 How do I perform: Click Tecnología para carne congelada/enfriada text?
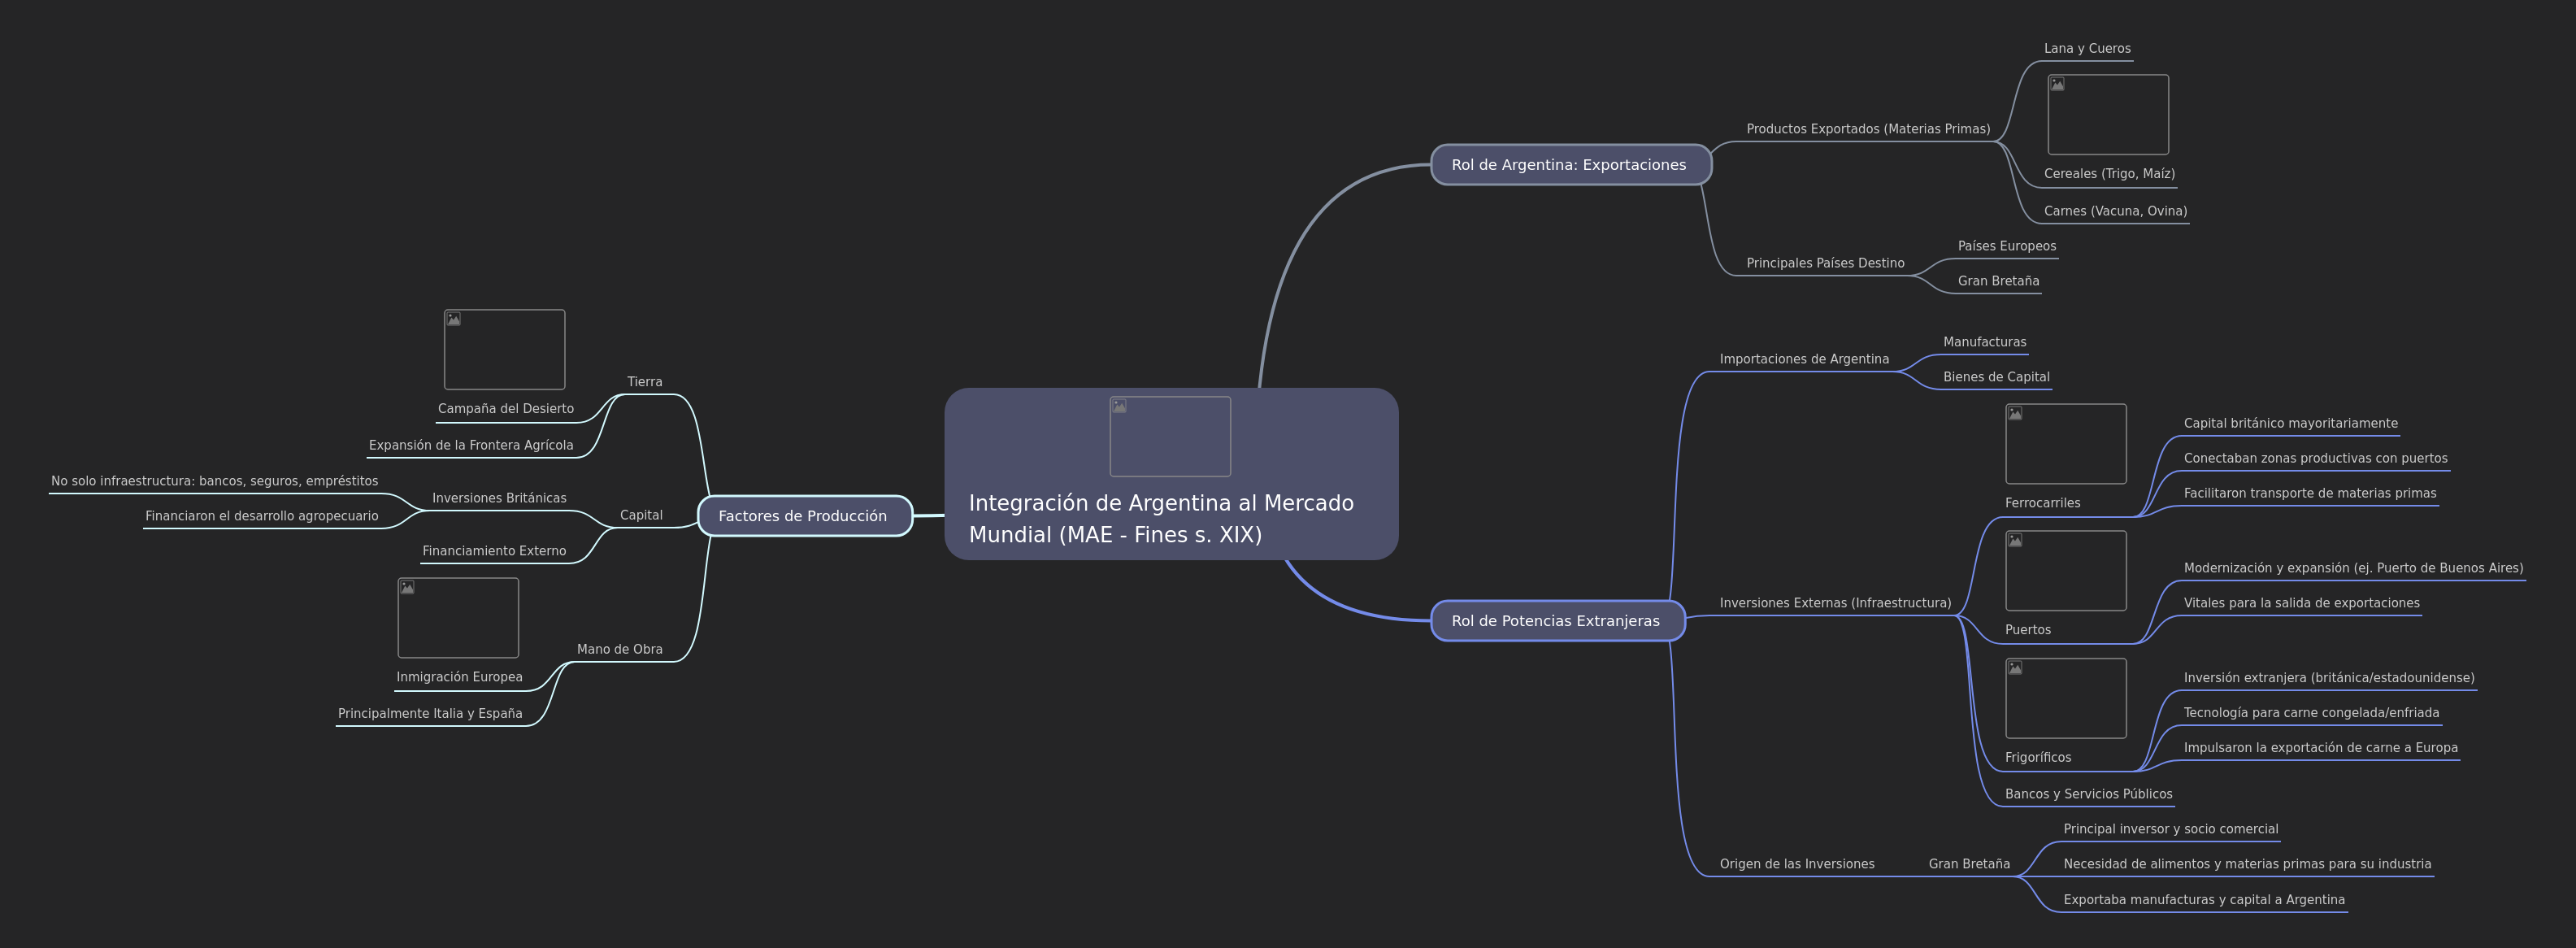coord(2311,713)
